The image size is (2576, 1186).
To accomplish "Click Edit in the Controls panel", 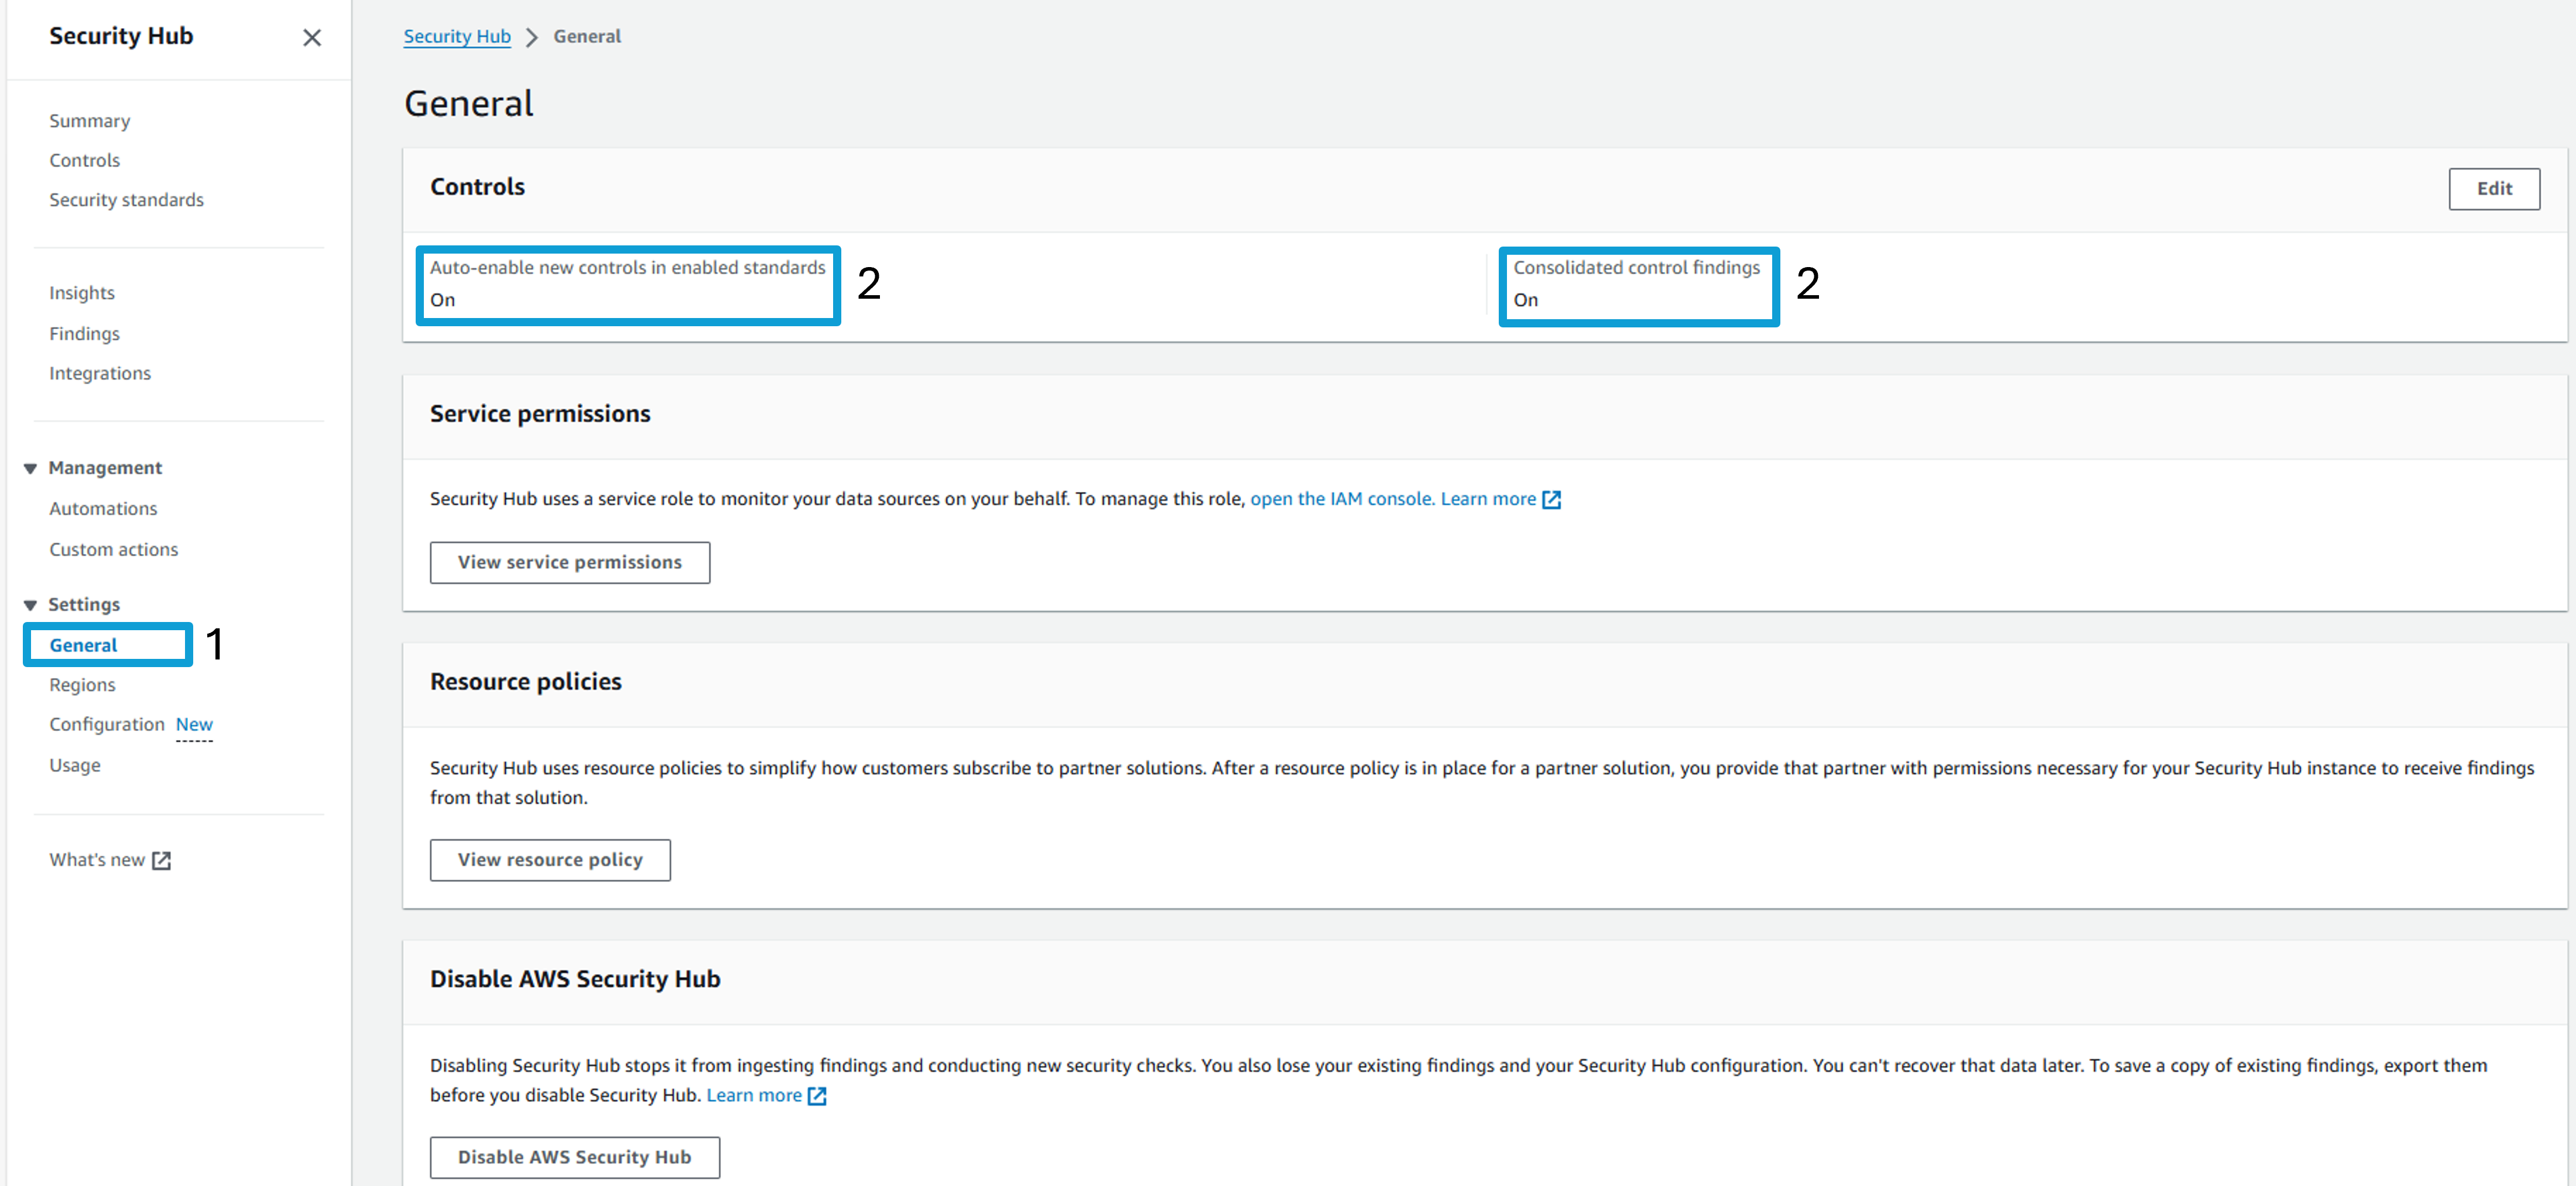I will (x=2494, y=189).
